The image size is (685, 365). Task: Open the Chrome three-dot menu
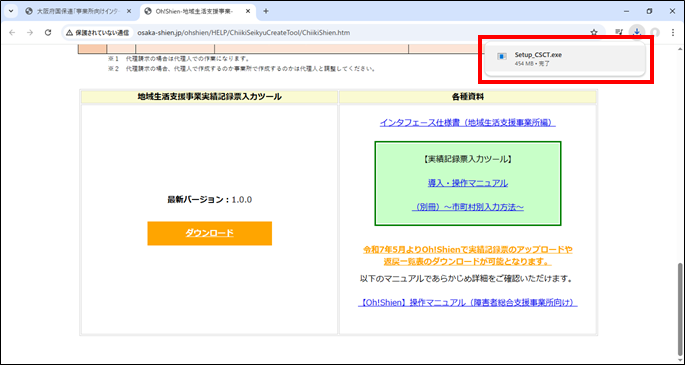pos(673,32)
